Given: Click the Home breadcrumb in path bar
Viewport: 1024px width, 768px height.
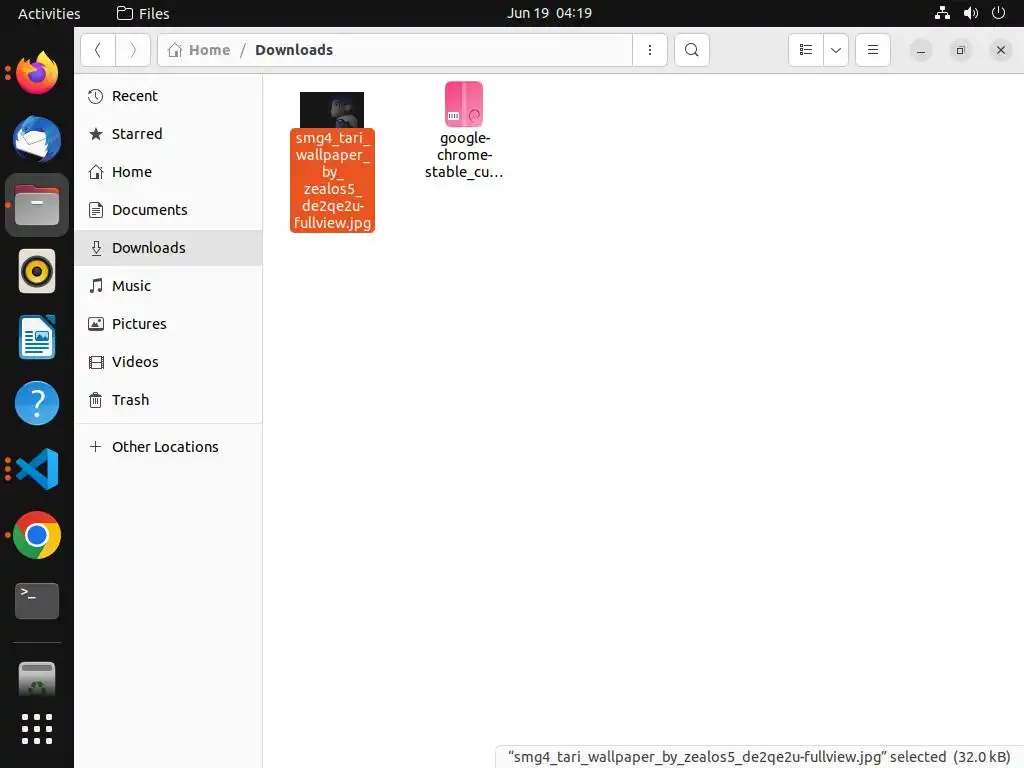Looking at the screenshot, I should point(199,50).
